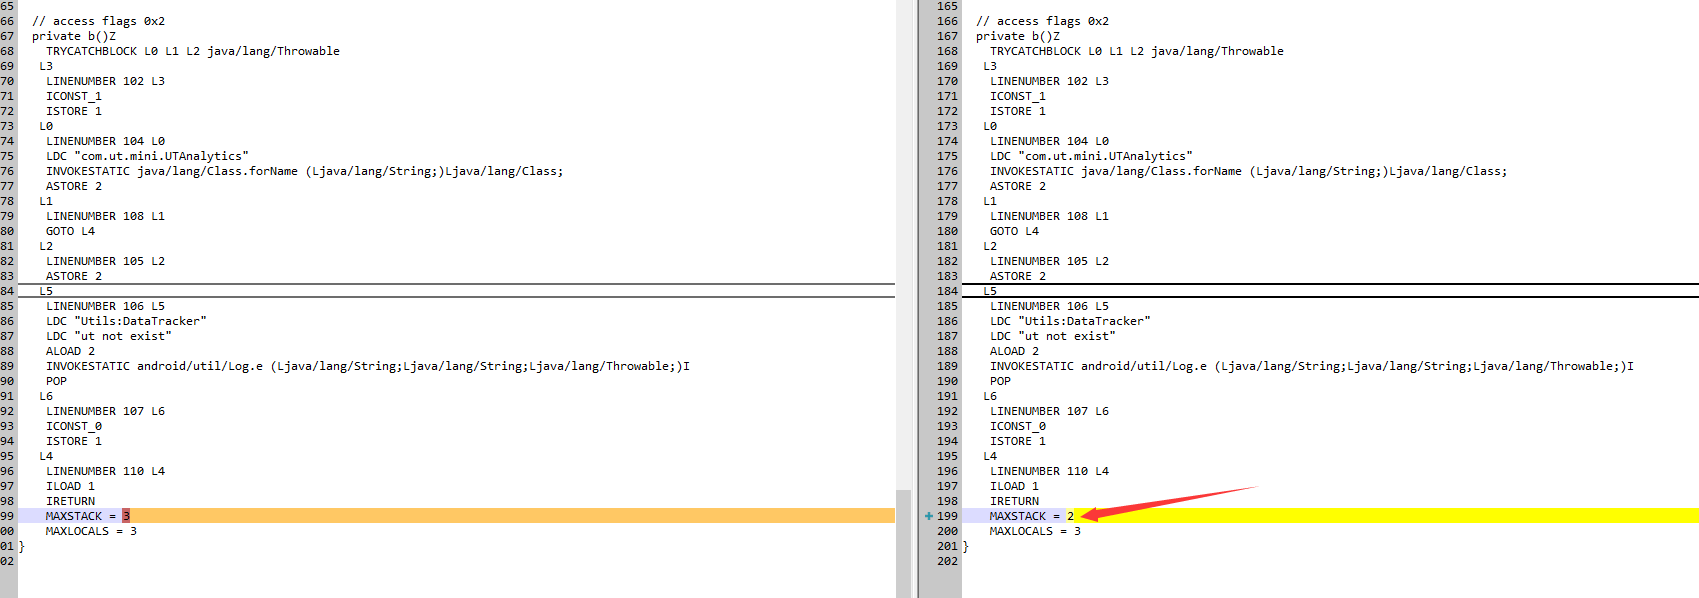
Task: Click INVOKESTATIC android/util/Log.e line in right pane
Action: (x=1312, y=366)
